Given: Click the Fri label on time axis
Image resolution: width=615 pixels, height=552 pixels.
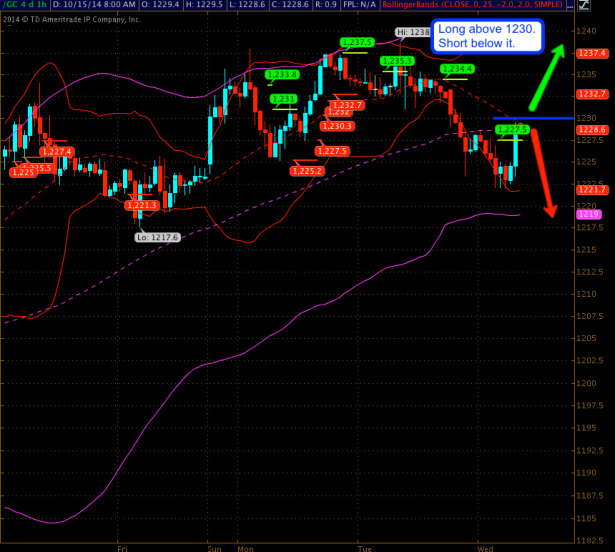Looking at the screenshot, I should [122, 548].
